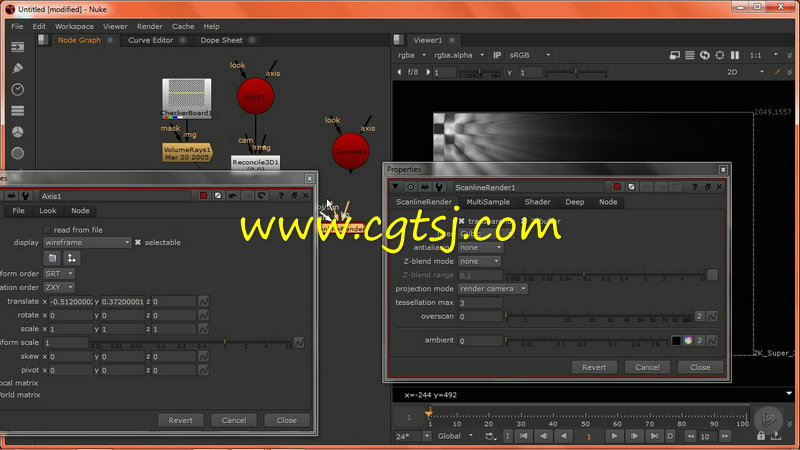Open antialiasing none dropdown
This screenshot has width=800, height=450.
click(x=480, y=247)
